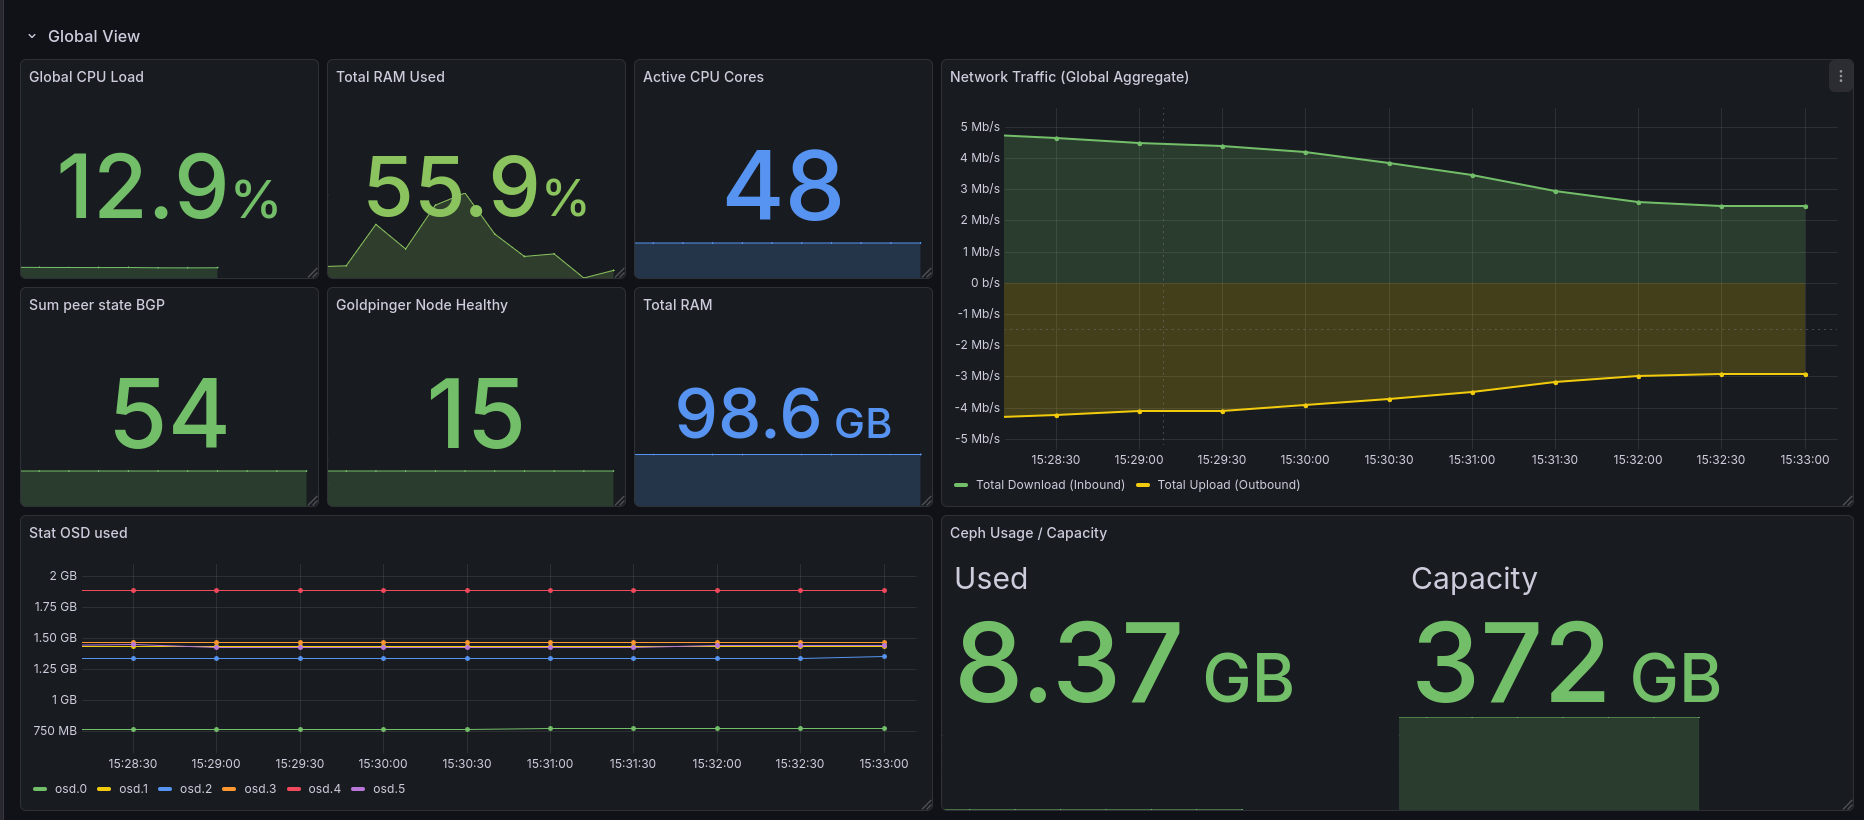
Task: Click the Total Download (Inbound) legend label
Action: (x=1050, y=485)
